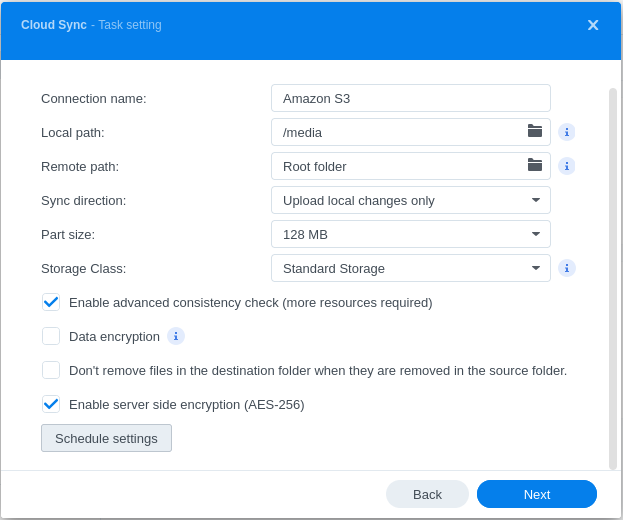This screenshot has width=623, height=520.
Task: Uncheck server side encryption AES-256
Action: pyautogui.click(x=51, y=404)
